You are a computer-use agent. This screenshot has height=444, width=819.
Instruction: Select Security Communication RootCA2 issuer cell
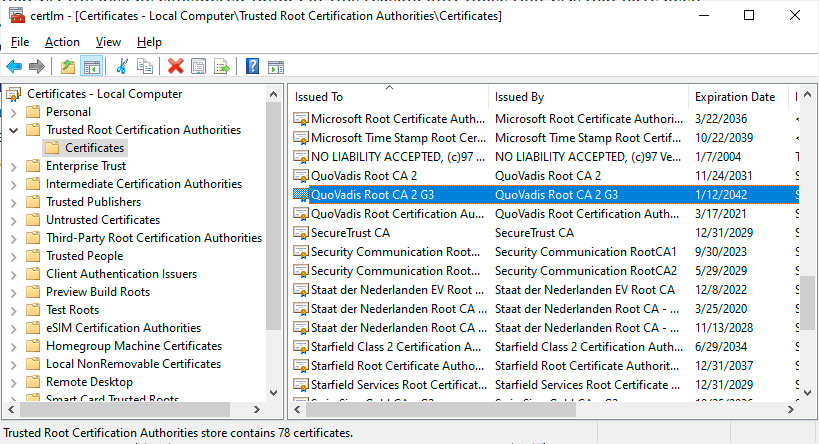586,271
